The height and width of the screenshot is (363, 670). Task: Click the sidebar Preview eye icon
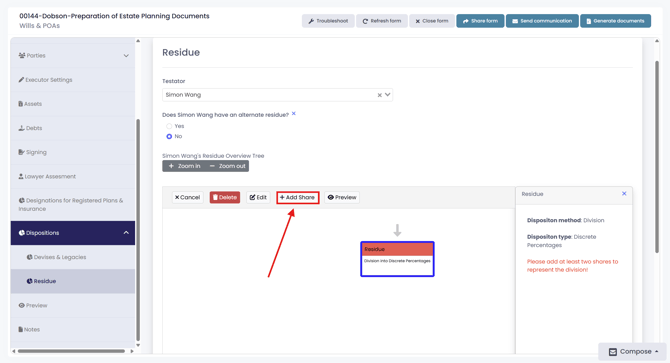[x=21, y=305]
